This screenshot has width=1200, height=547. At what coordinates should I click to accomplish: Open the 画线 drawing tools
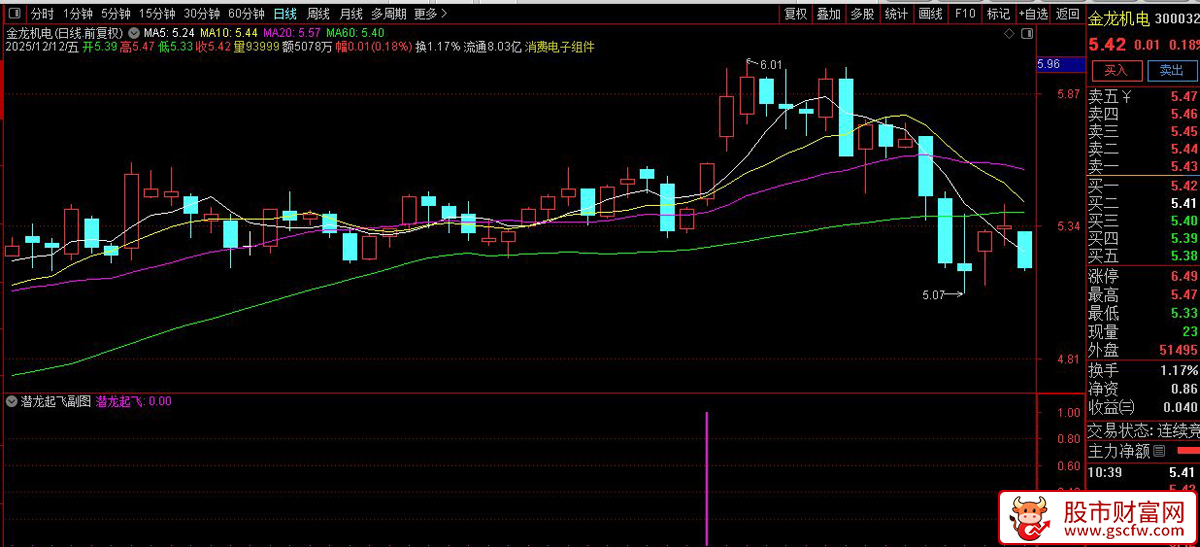pos(931,14)
